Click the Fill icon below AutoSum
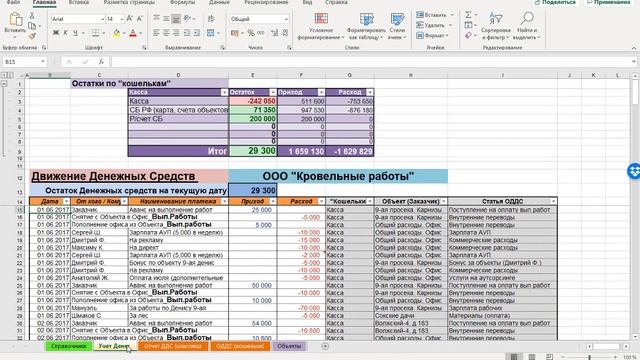The width and height of the screenshot is (640, 360). [468, 25]
